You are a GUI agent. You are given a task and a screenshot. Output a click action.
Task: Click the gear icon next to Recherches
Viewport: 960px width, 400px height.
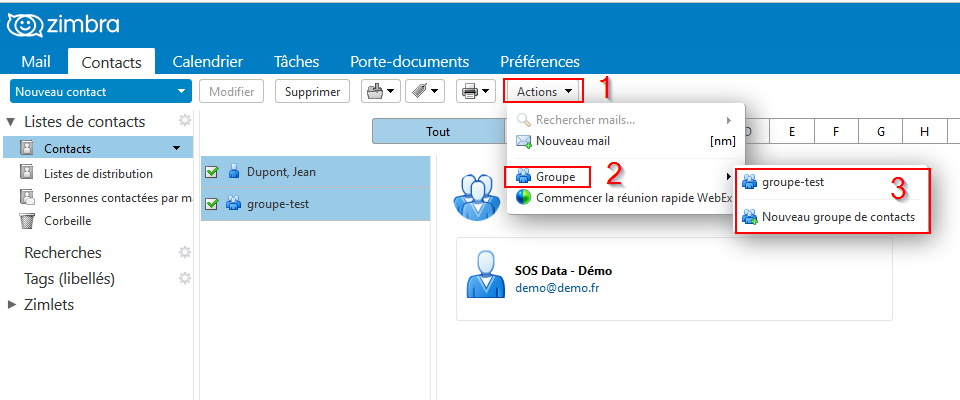(184, 252)
